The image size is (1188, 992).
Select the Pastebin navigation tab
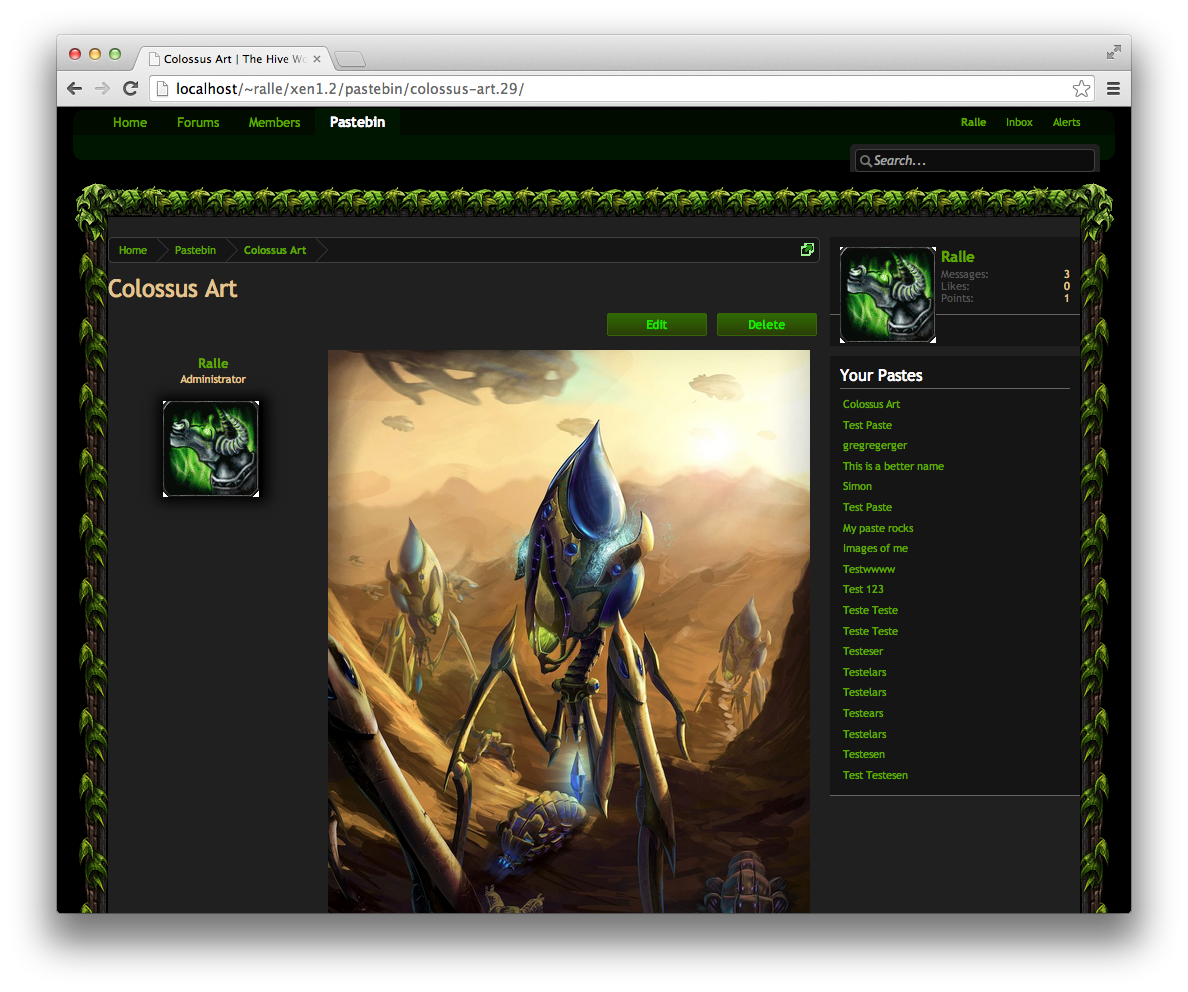click(357, 122)
